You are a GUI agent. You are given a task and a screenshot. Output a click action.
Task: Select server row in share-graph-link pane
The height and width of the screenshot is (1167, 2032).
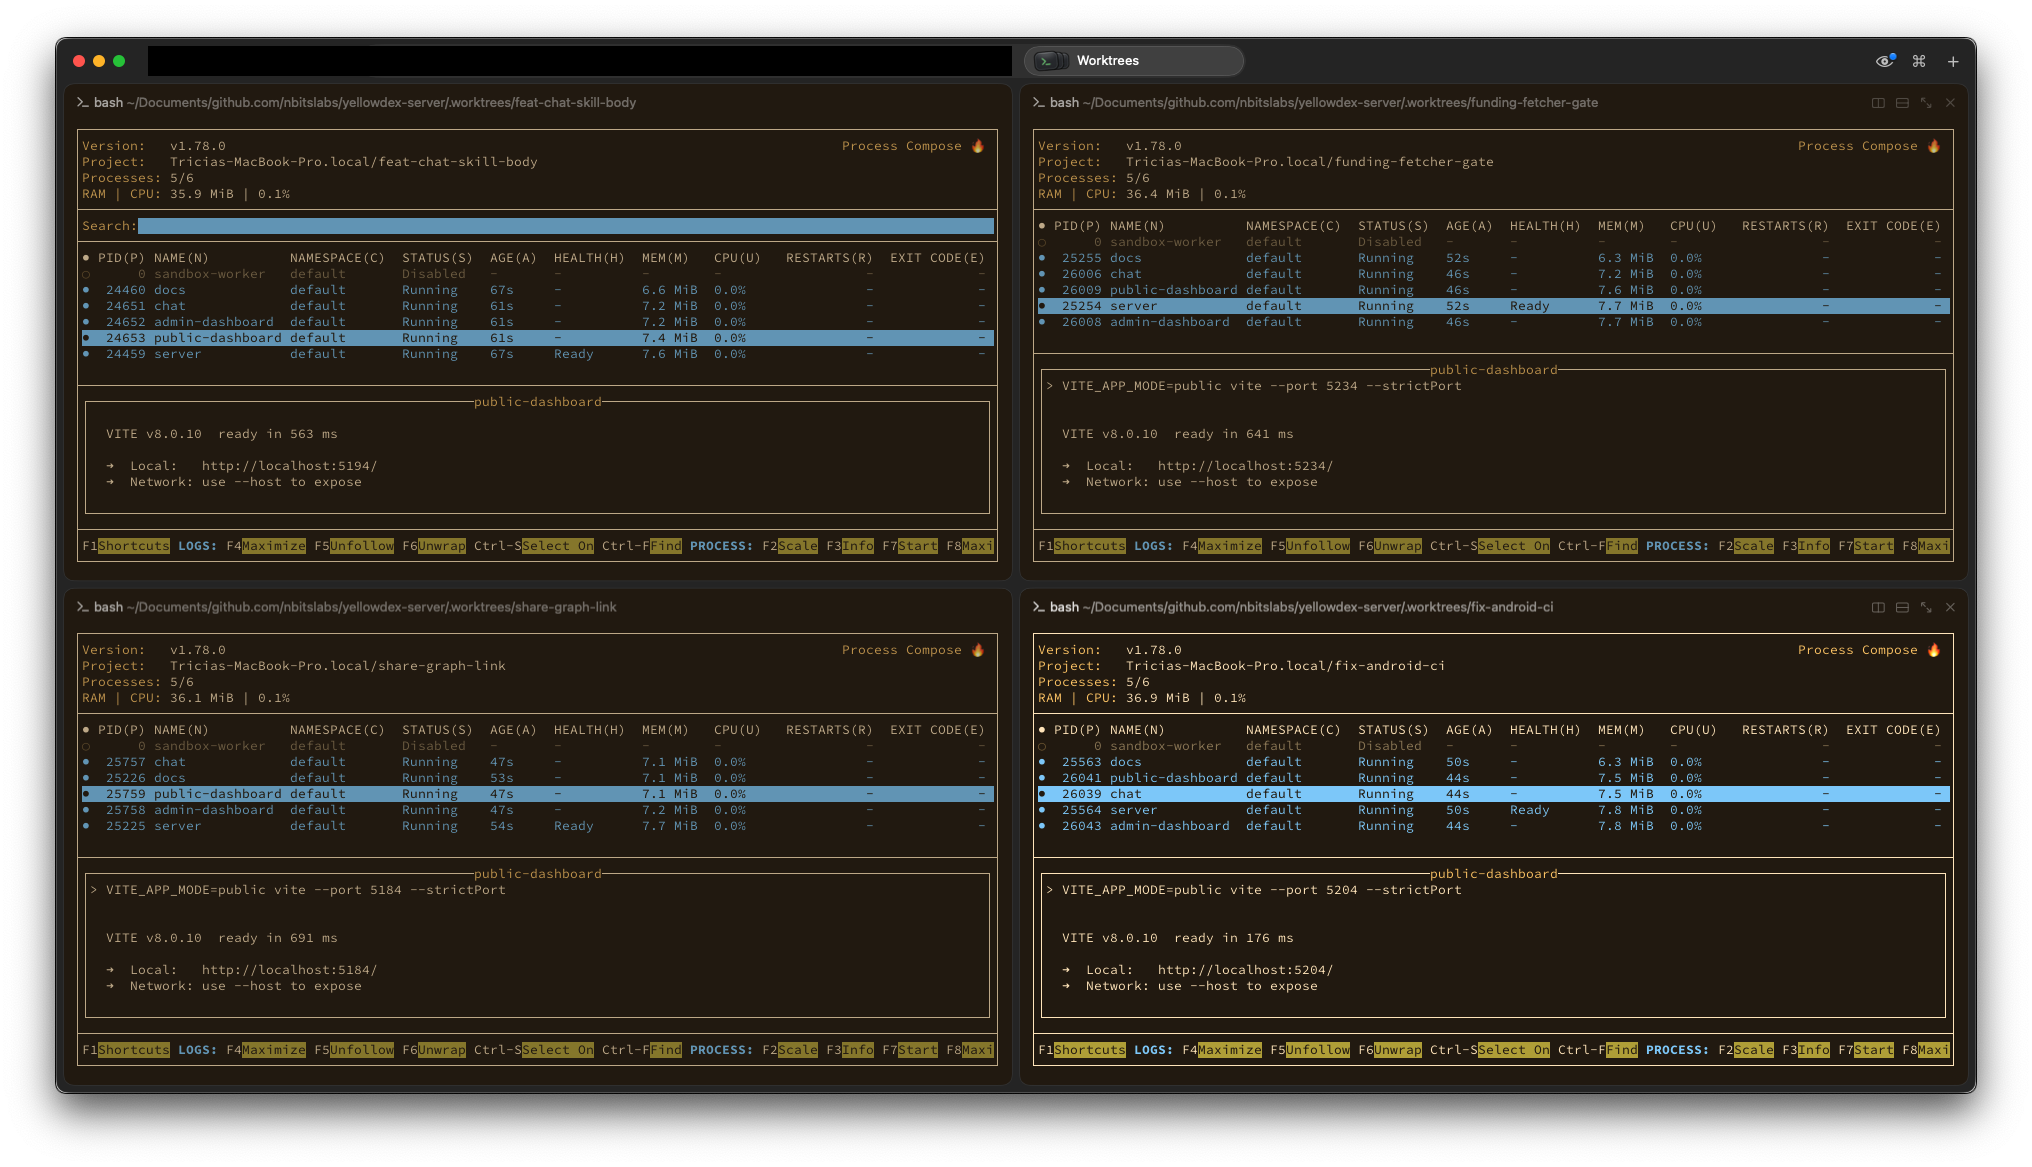538,826
